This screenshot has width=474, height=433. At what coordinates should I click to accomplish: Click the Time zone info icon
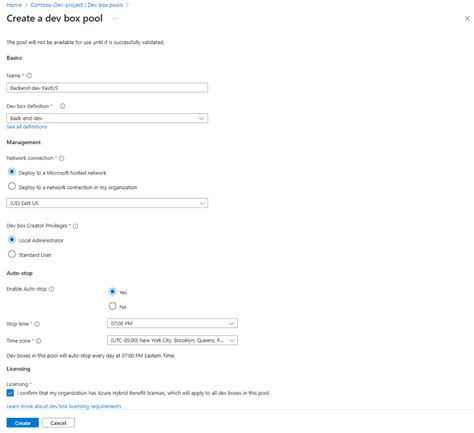(39, 341)
